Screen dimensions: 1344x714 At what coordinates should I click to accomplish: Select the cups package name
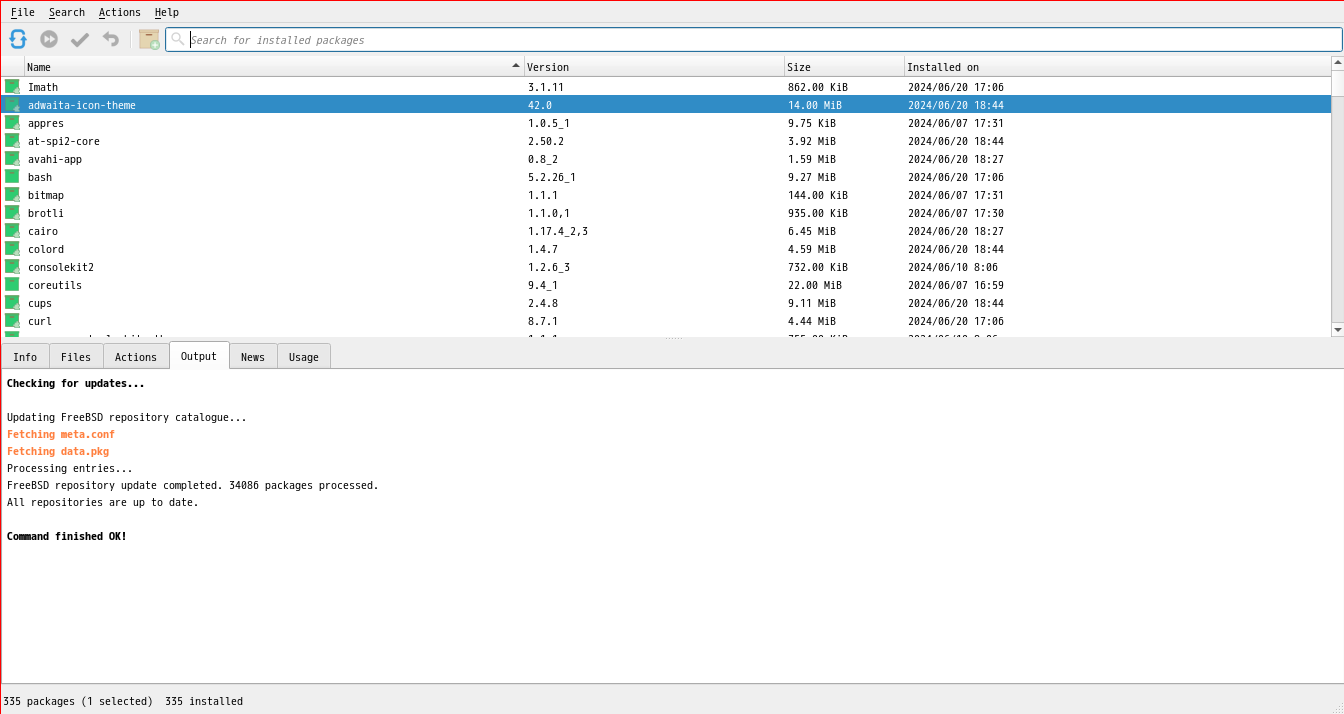coord(40,303)
